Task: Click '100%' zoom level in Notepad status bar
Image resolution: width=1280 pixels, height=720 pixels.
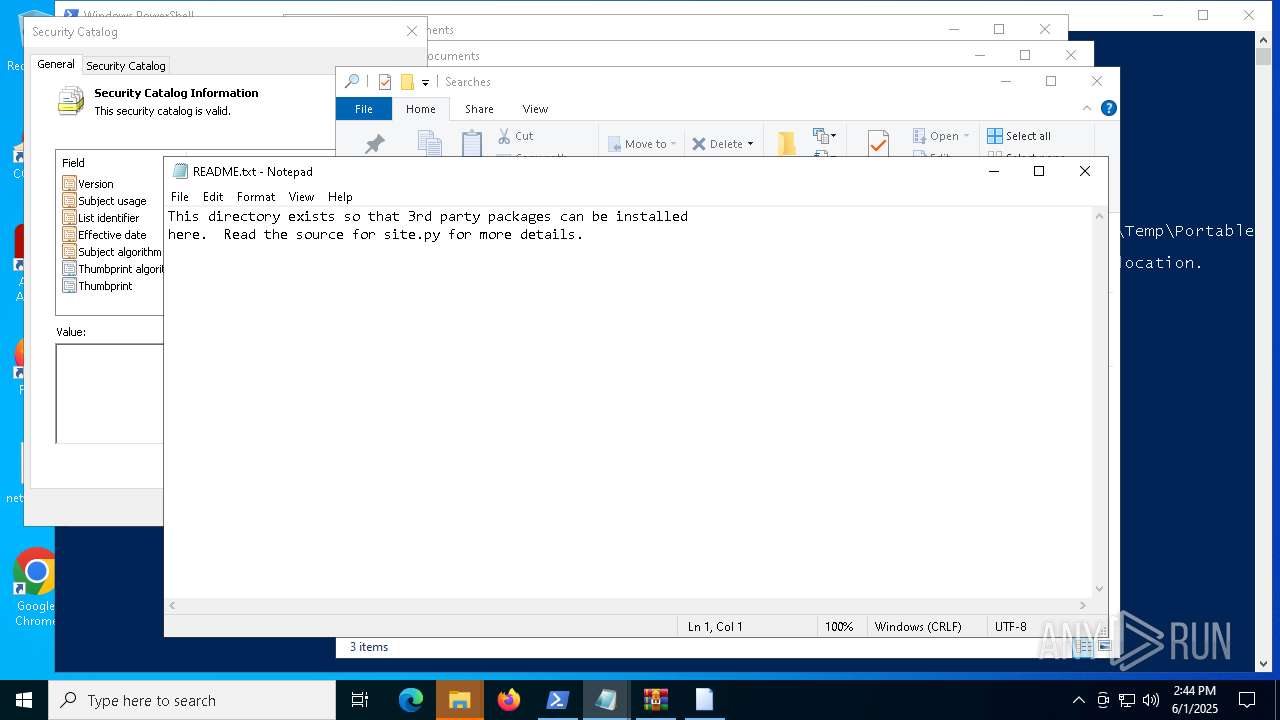Action: 839,627
